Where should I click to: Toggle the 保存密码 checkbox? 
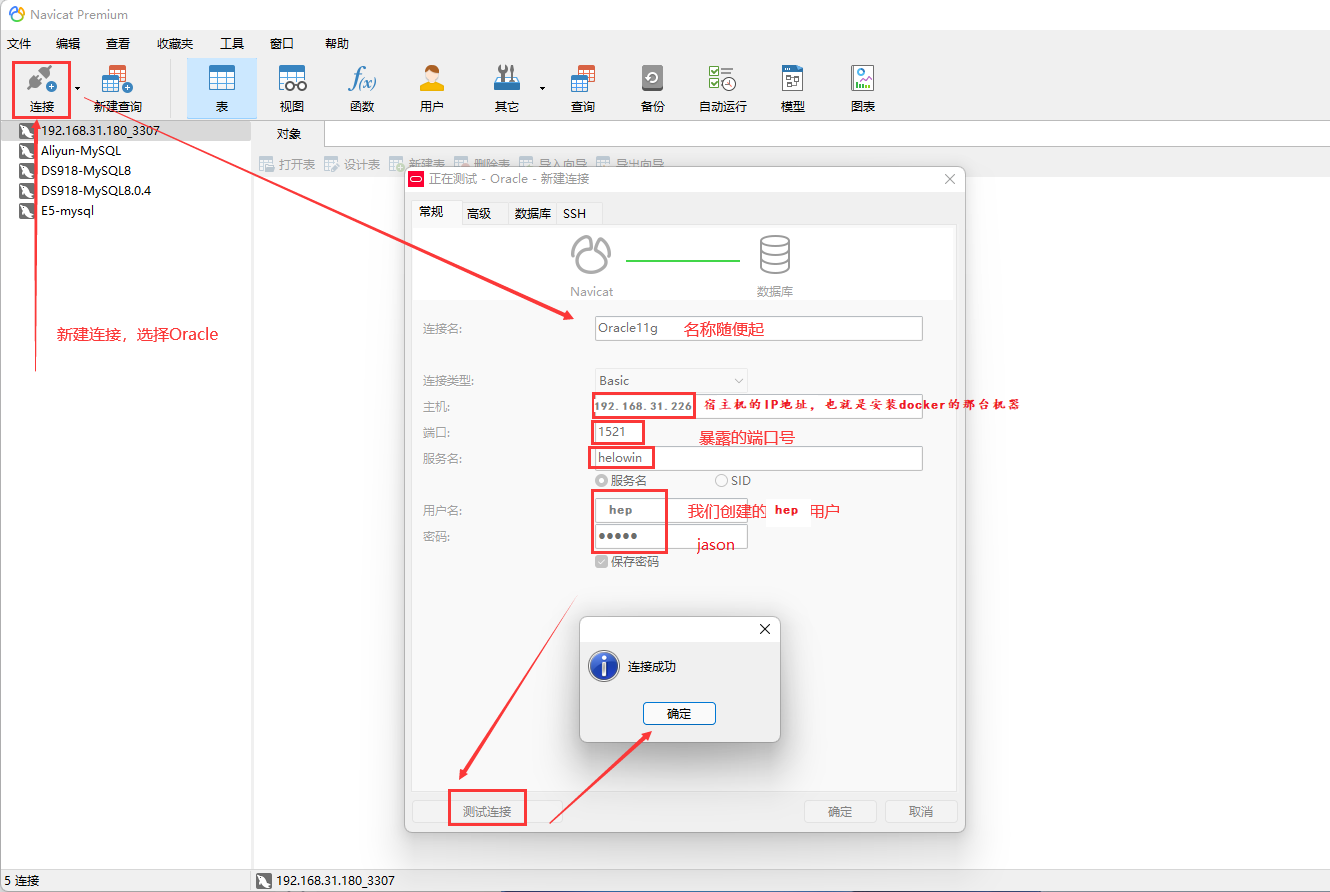click(602, 562)
